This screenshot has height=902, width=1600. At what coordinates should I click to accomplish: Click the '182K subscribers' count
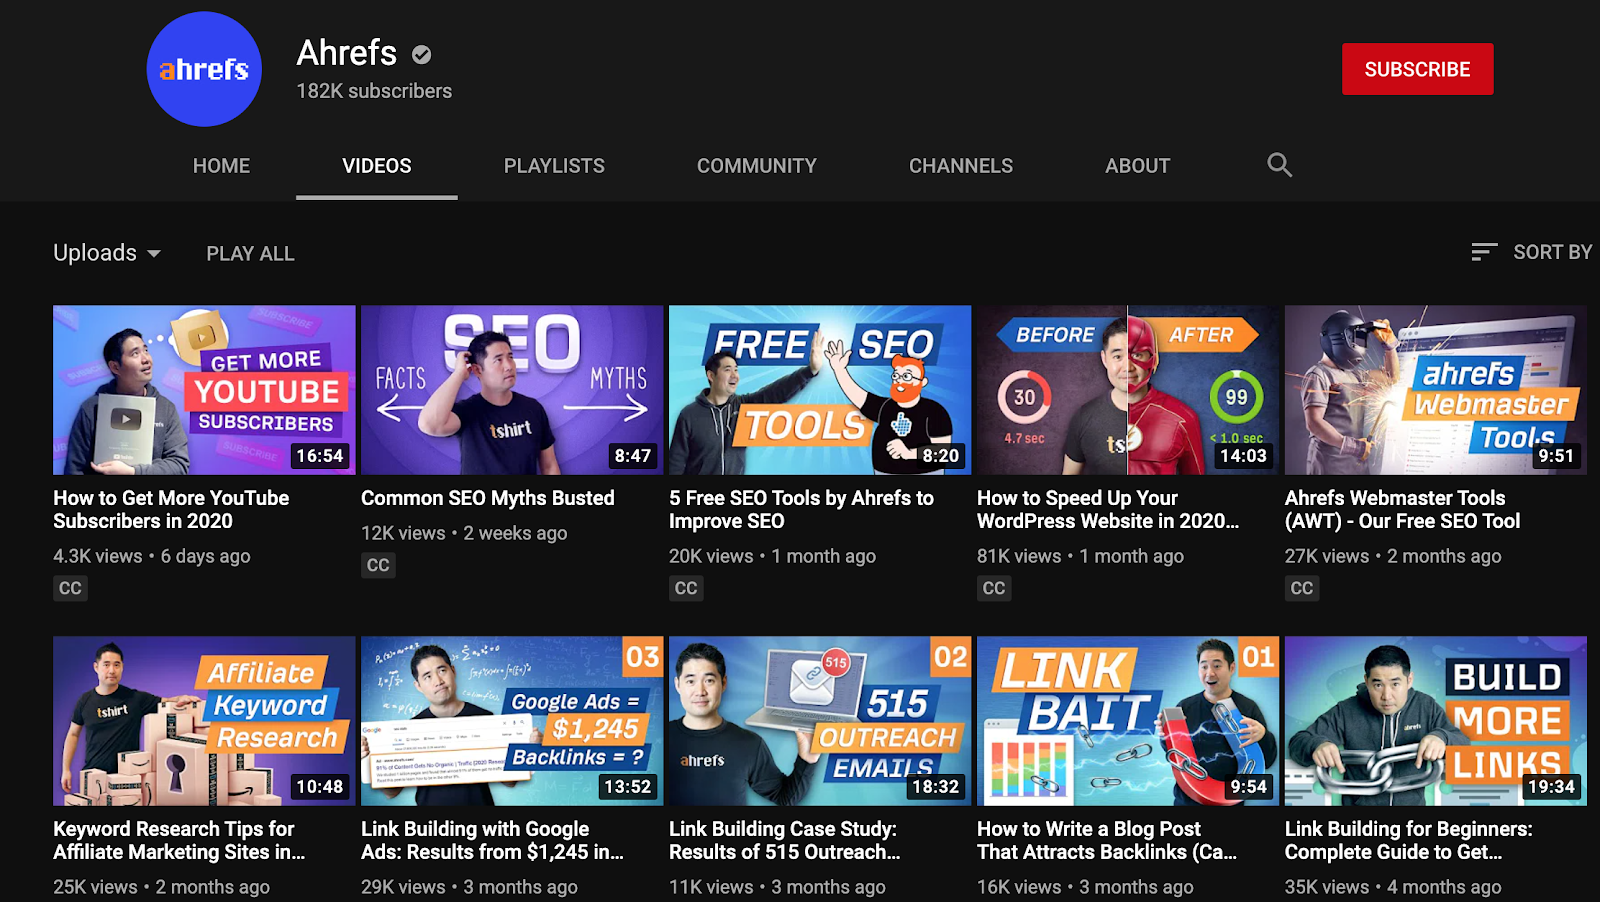[374, 91]
